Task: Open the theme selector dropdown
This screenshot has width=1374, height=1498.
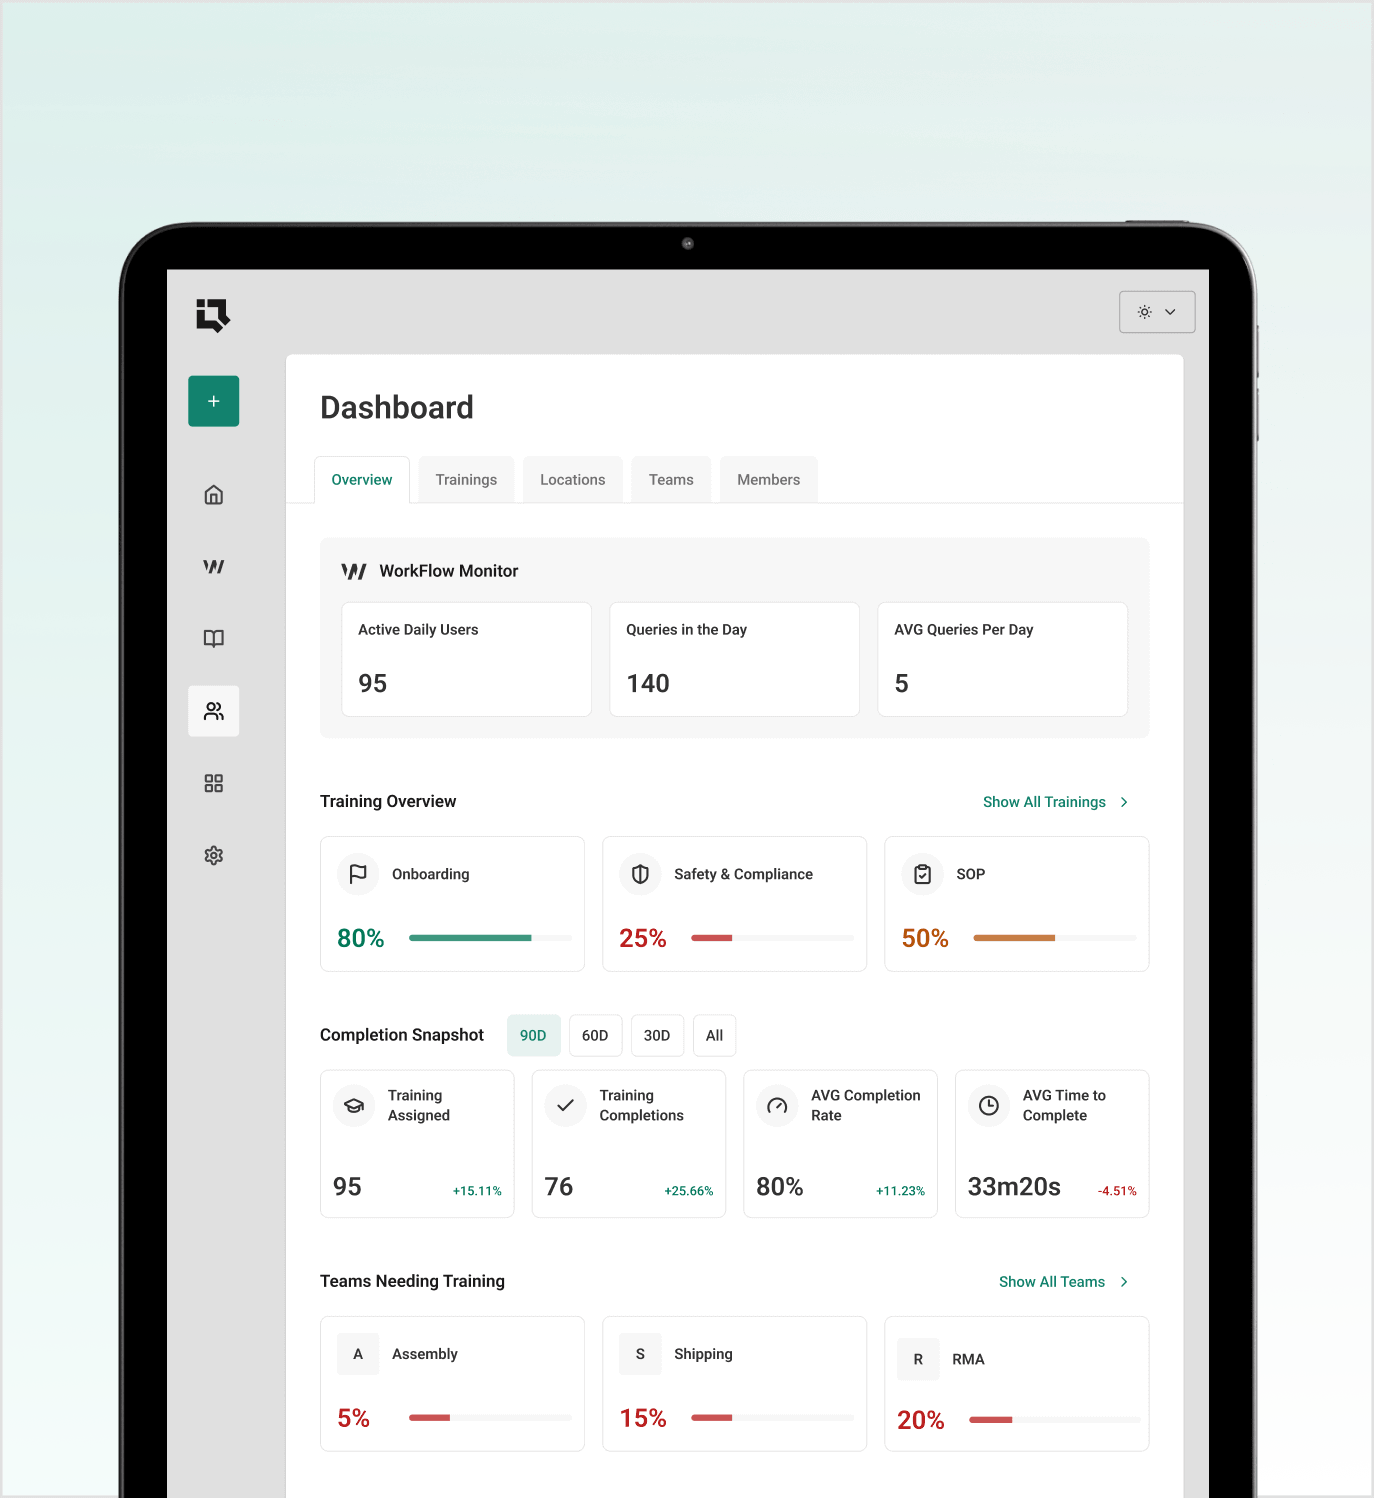Action: (x=1156, y=312)
